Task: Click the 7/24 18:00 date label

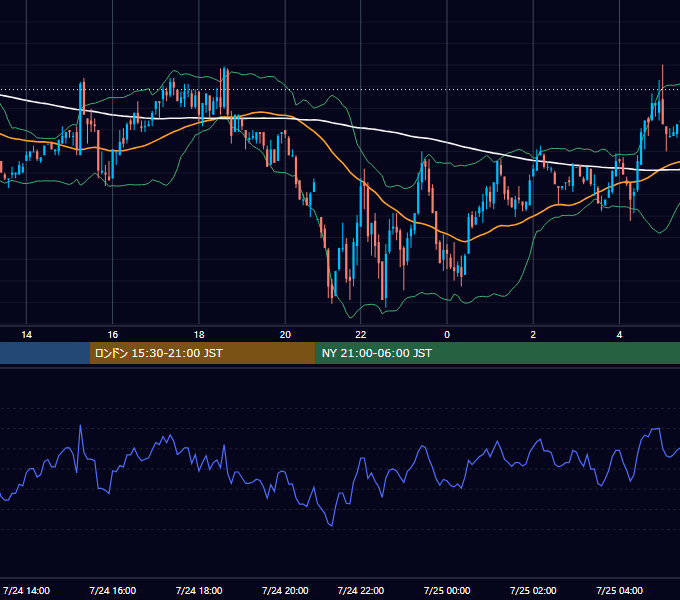Action: pos(199,590)
